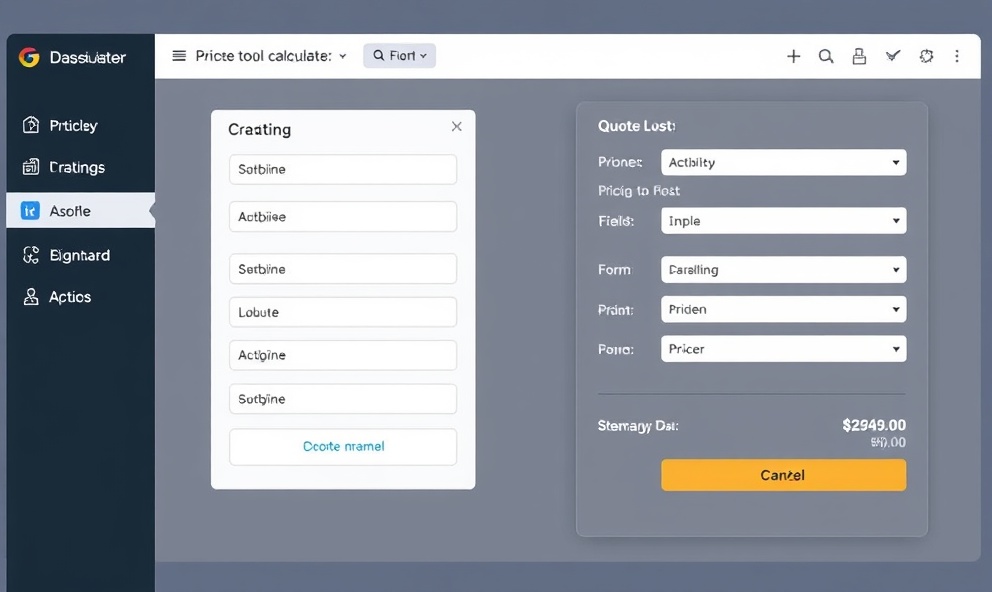Select the Eignhard sidebar icon
The width and height of the screenshot is (992, 592).
point(30,255)
